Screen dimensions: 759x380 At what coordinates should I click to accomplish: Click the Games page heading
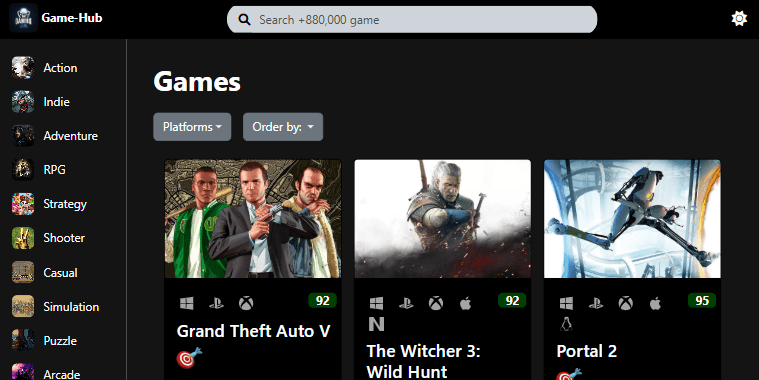coord(197,82)
